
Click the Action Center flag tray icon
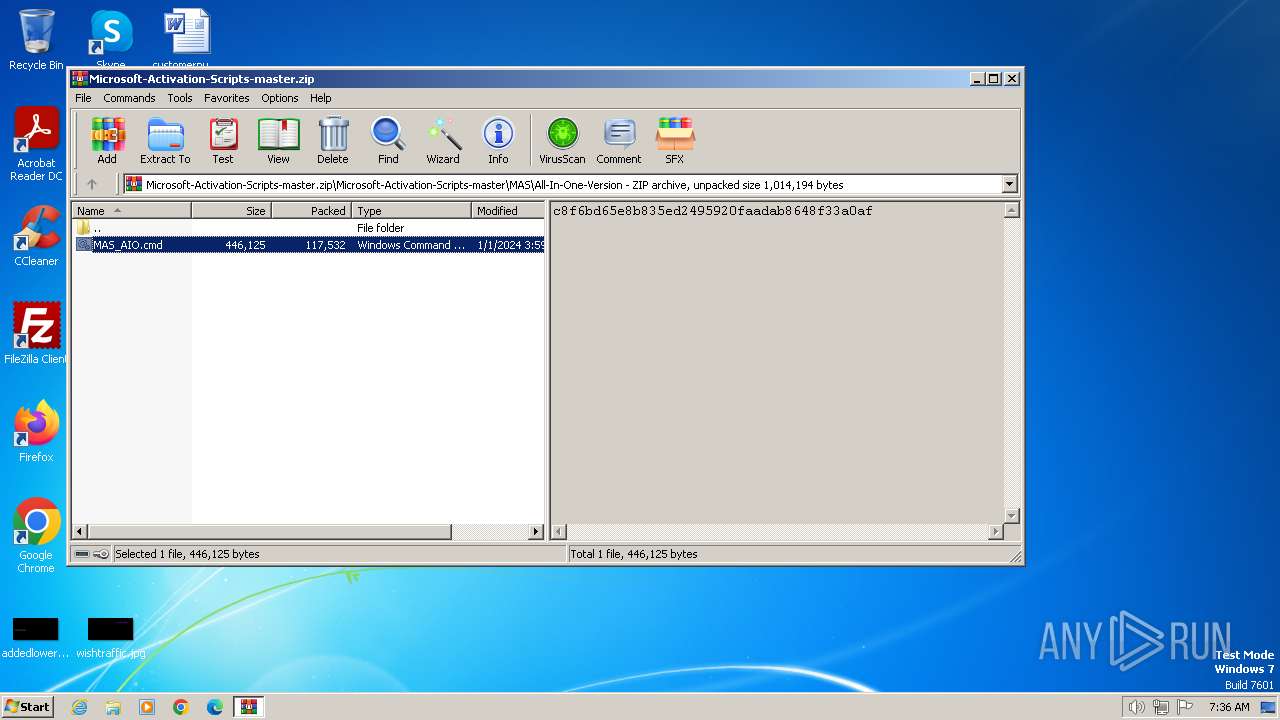tap(1185, 707)
